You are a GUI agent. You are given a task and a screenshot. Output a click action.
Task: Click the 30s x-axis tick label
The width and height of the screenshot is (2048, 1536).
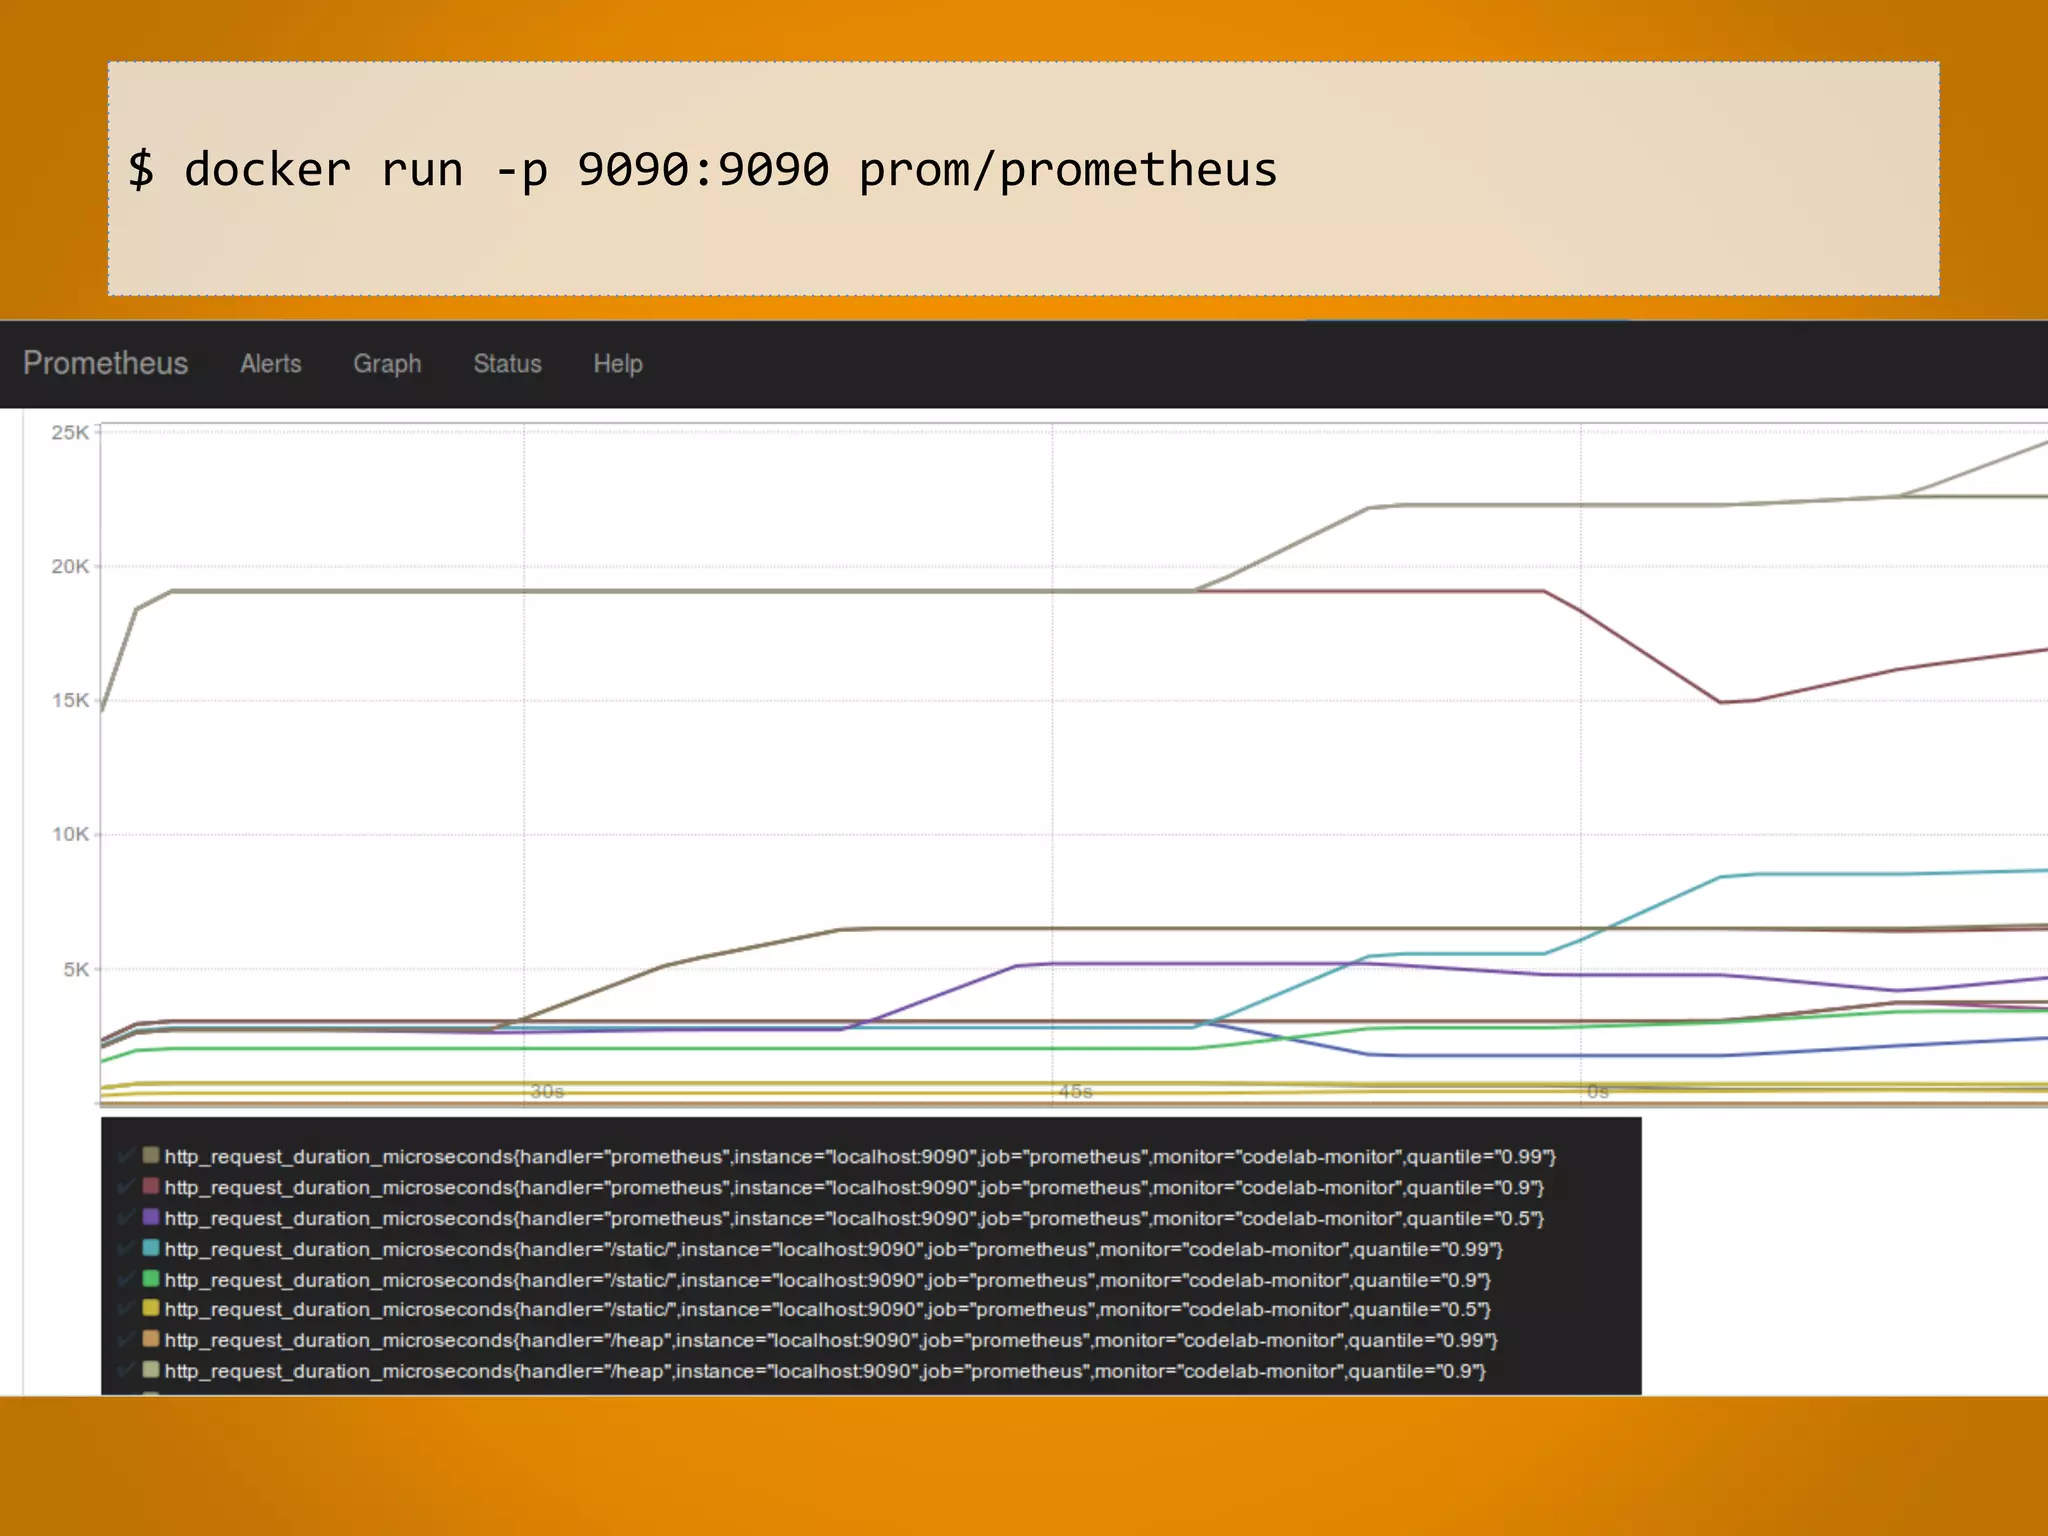[x=547, y=1092]
